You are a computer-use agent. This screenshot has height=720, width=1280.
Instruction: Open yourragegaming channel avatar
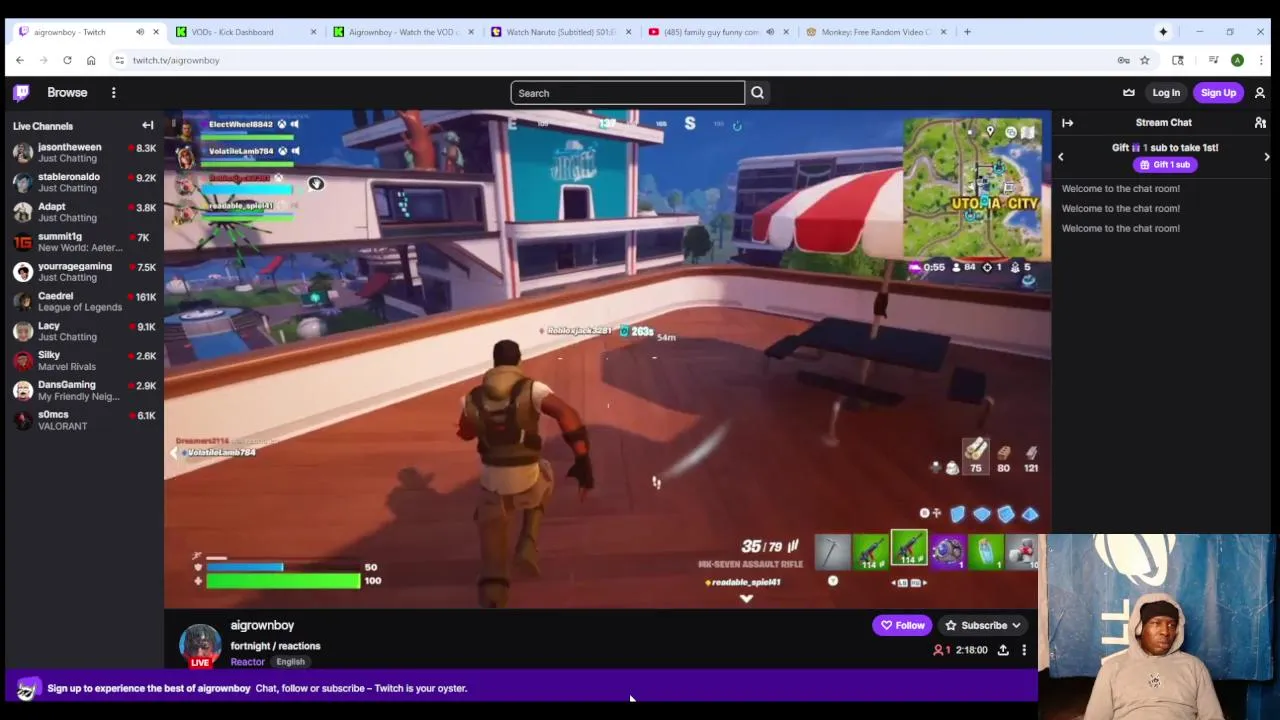pos(22,272)
